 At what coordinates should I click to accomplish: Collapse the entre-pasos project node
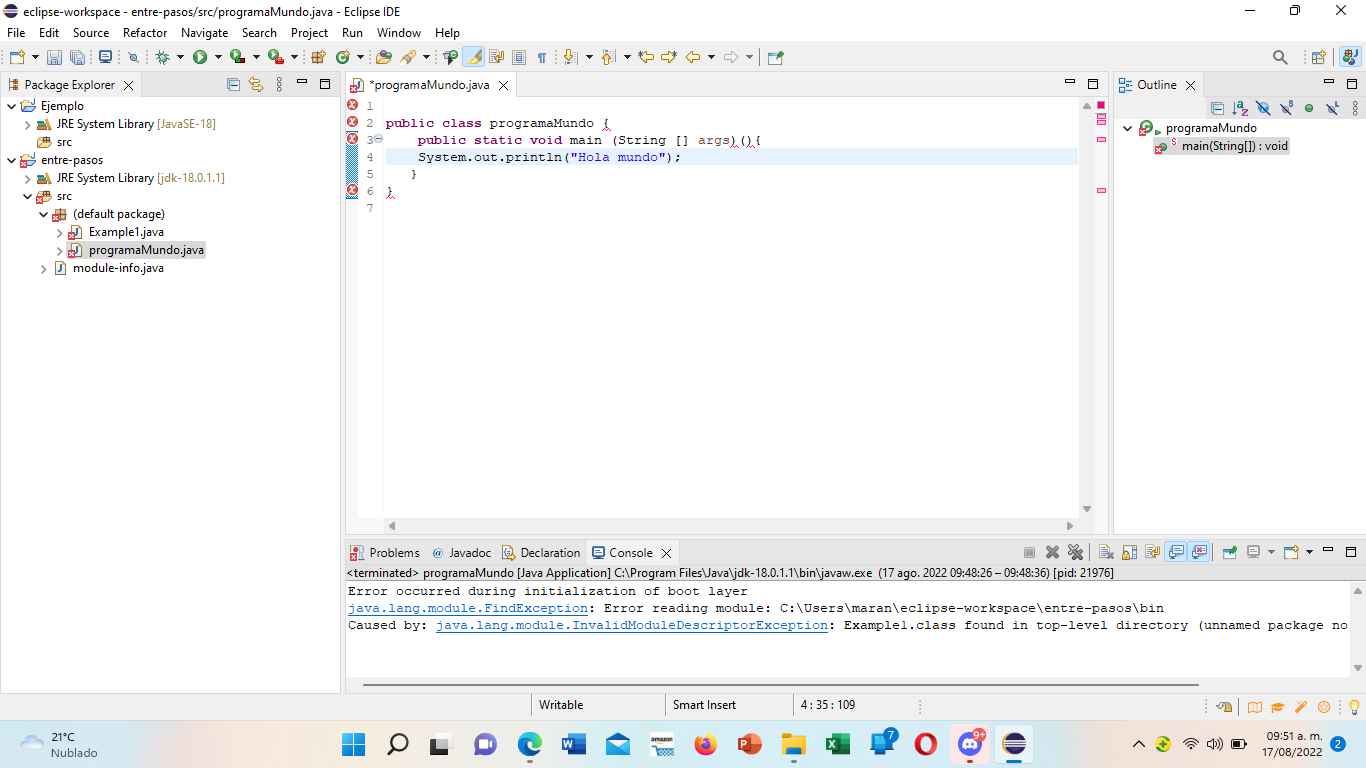(x=12, y=160)
